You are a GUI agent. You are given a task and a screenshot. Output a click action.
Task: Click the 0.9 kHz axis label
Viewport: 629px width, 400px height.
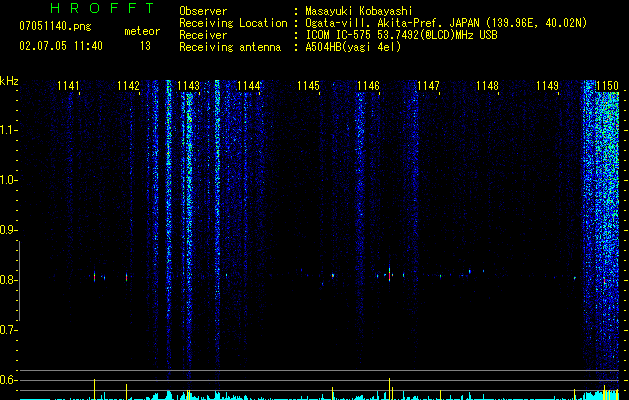[8, 230]
